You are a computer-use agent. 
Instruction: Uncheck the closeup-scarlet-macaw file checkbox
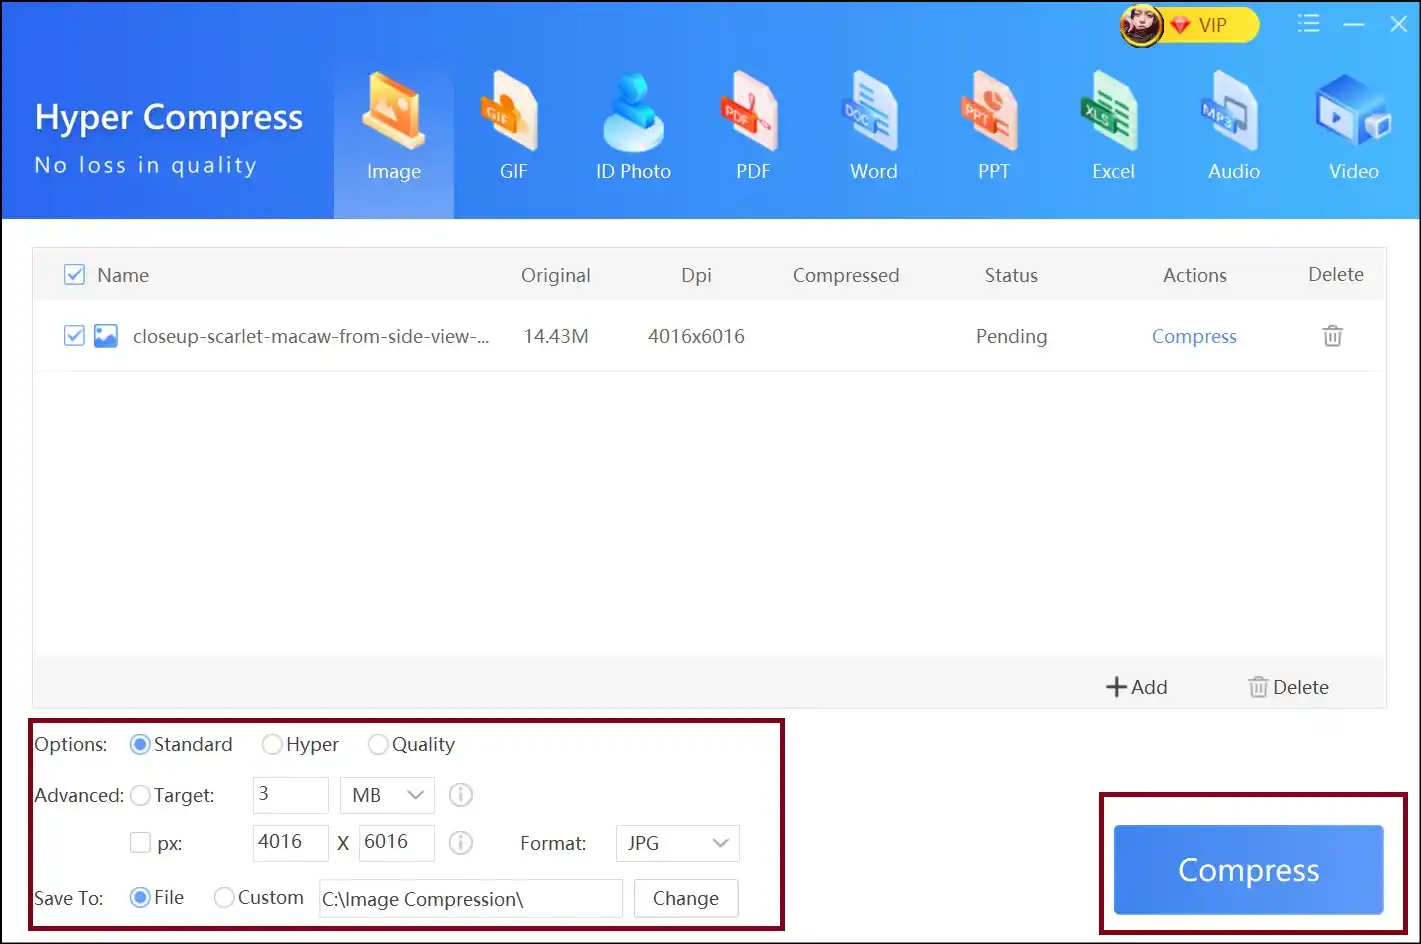click(x=74, y=336)
